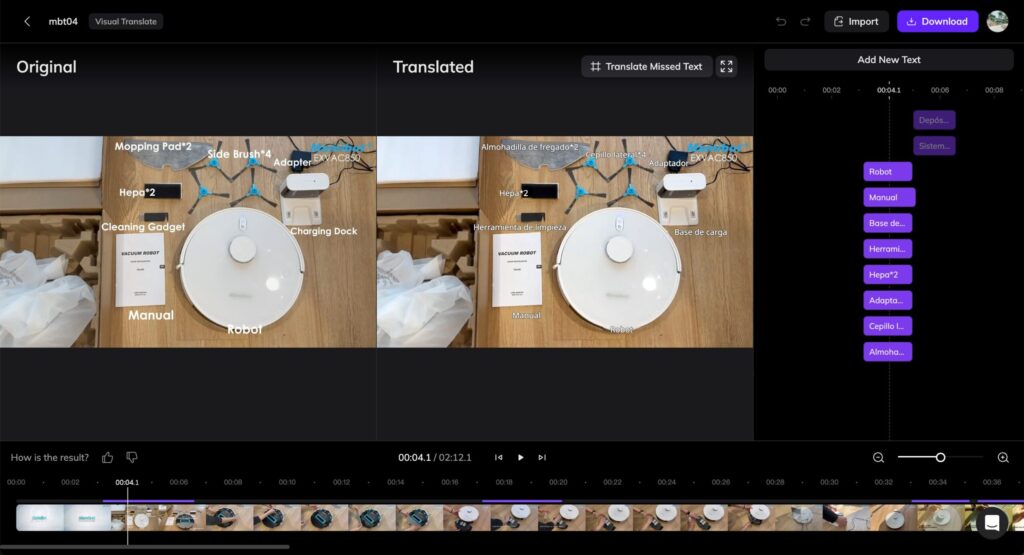Select the Robot text block
Screen dimensions: 1024x555
pyautogui.click(x=888, y=172)
